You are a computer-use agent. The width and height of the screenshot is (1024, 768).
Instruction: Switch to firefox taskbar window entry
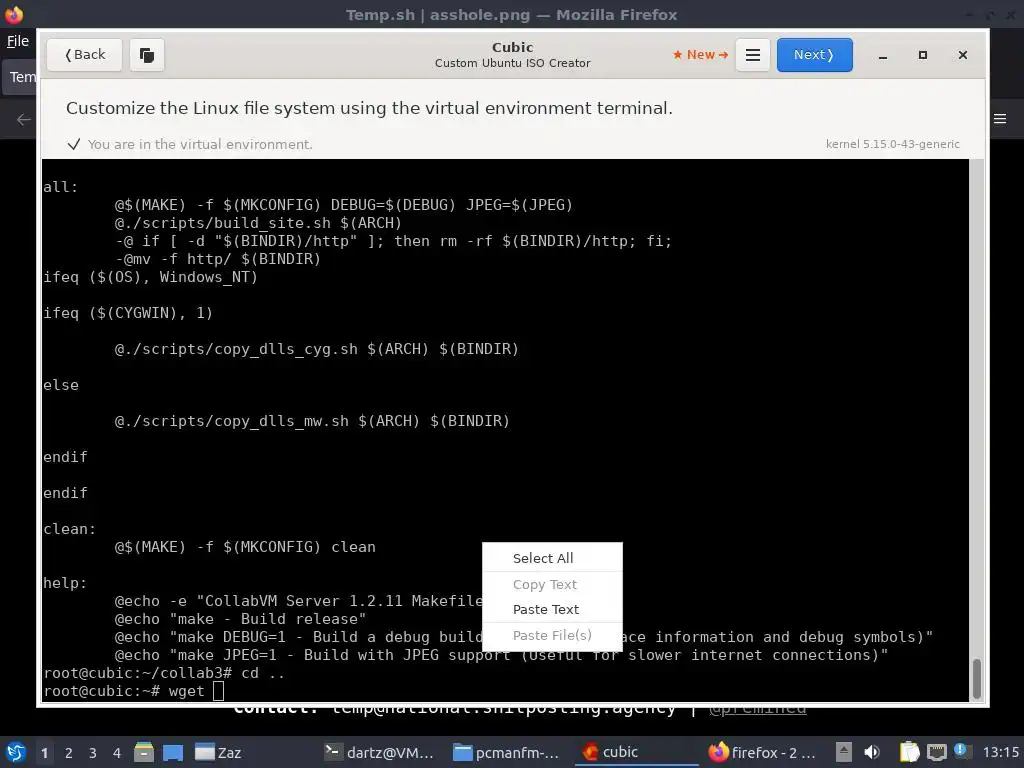[x=763, y=752]
